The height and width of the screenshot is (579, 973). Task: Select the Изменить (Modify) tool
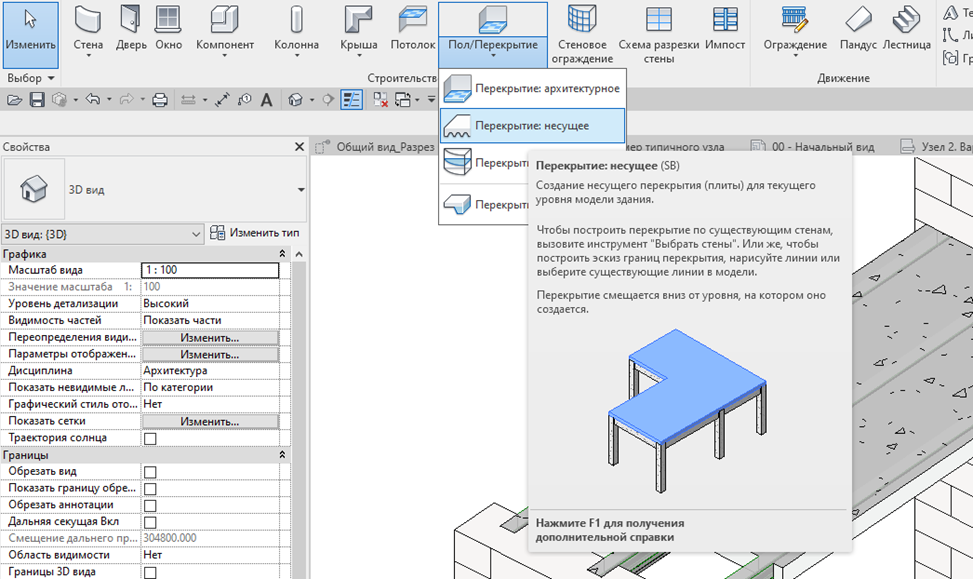(30, 34)
